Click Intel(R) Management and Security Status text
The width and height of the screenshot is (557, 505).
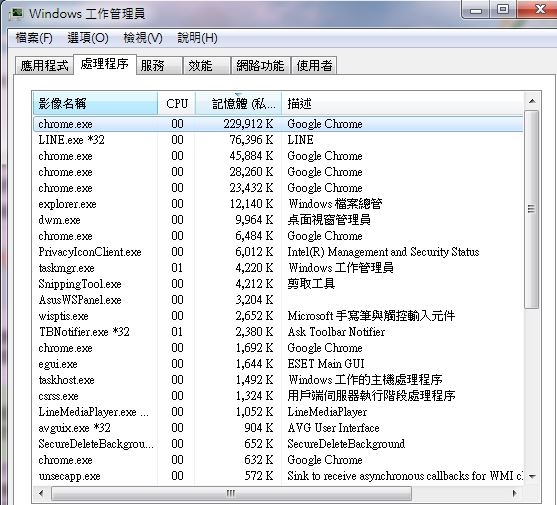click(383, 252)
